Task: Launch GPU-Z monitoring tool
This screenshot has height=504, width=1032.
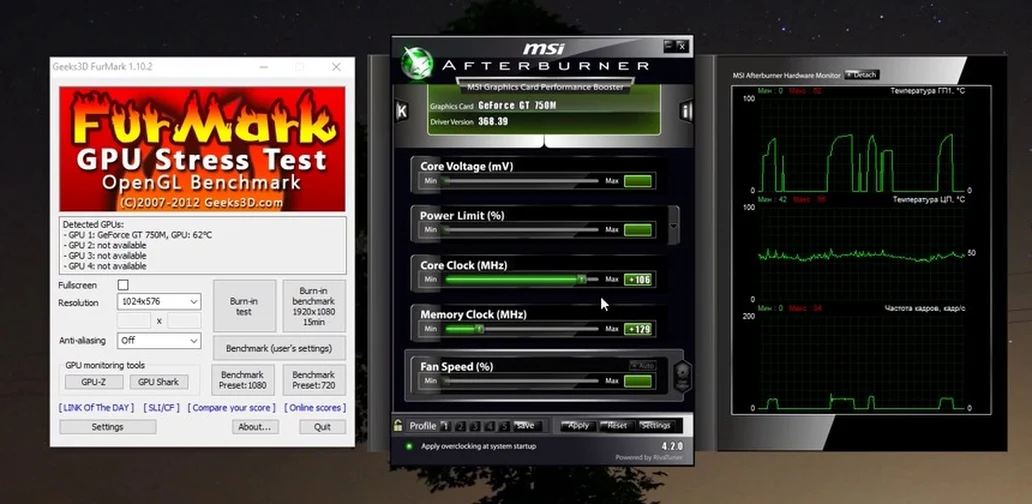Action: 93,382
